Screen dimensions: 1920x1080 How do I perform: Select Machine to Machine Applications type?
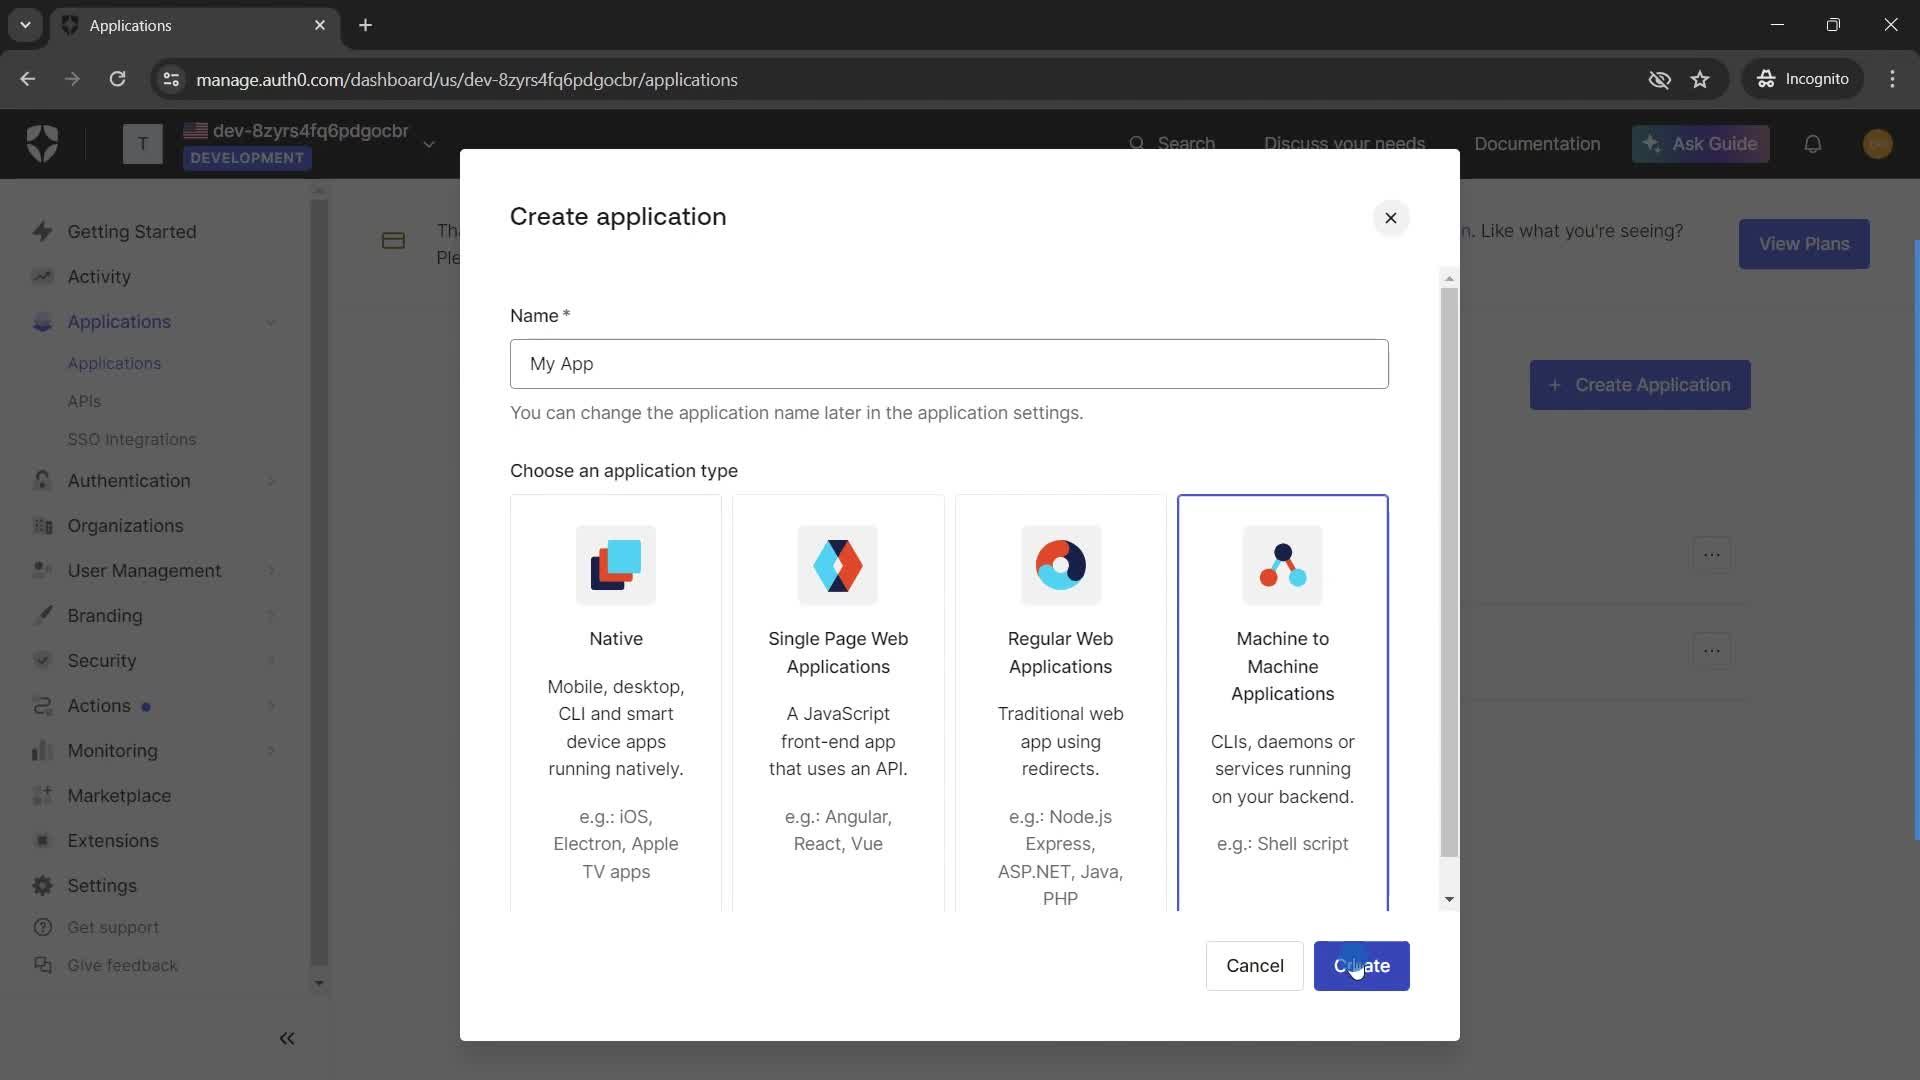(1283, 703)
